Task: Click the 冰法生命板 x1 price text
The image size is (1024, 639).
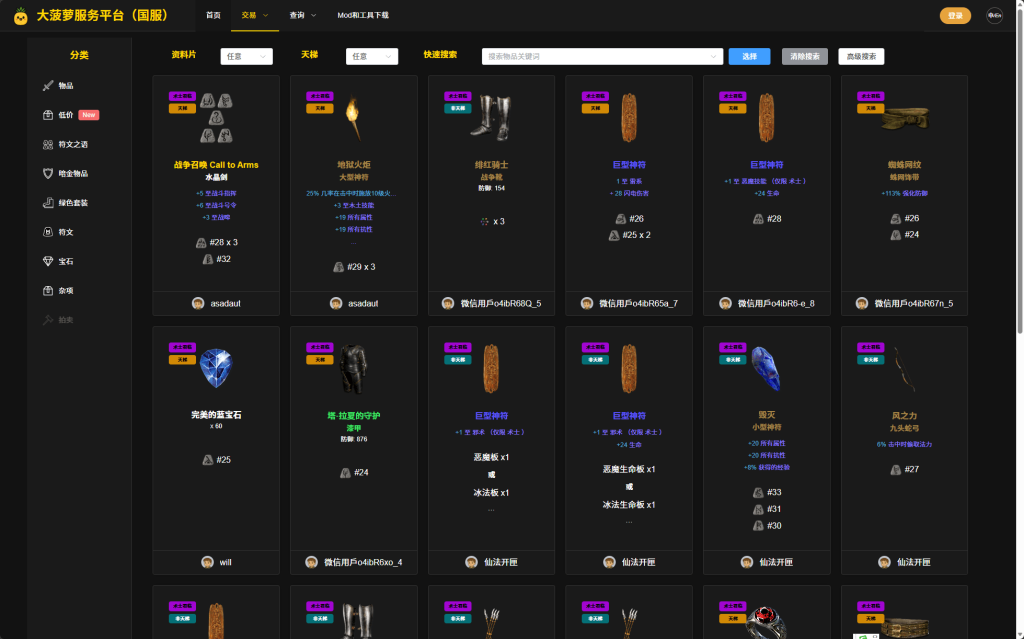Action: [x=629, y=505]
